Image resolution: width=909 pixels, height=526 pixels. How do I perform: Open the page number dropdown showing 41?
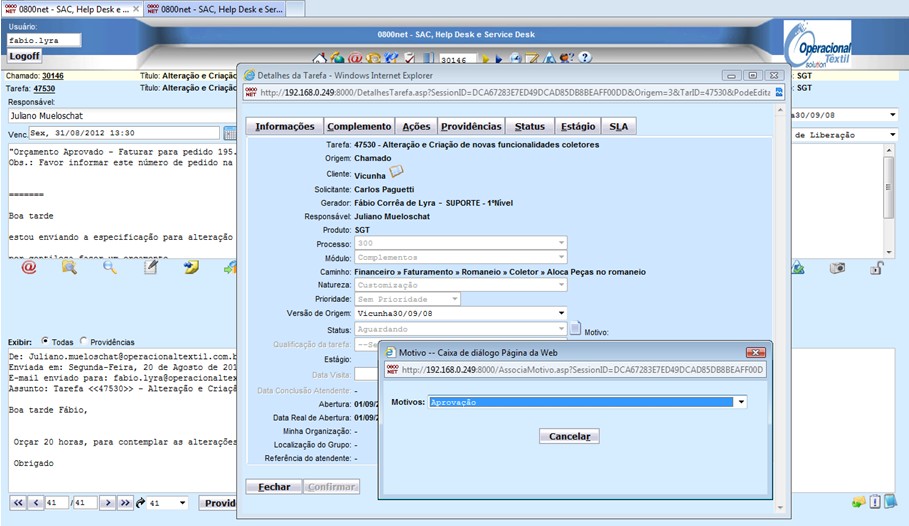[x=181, y=503]
